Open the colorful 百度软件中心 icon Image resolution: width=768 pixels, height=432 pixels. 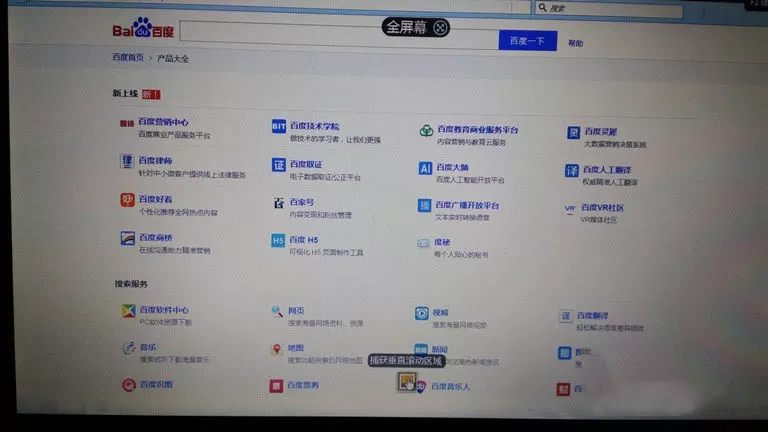click(x=129, y=311)
